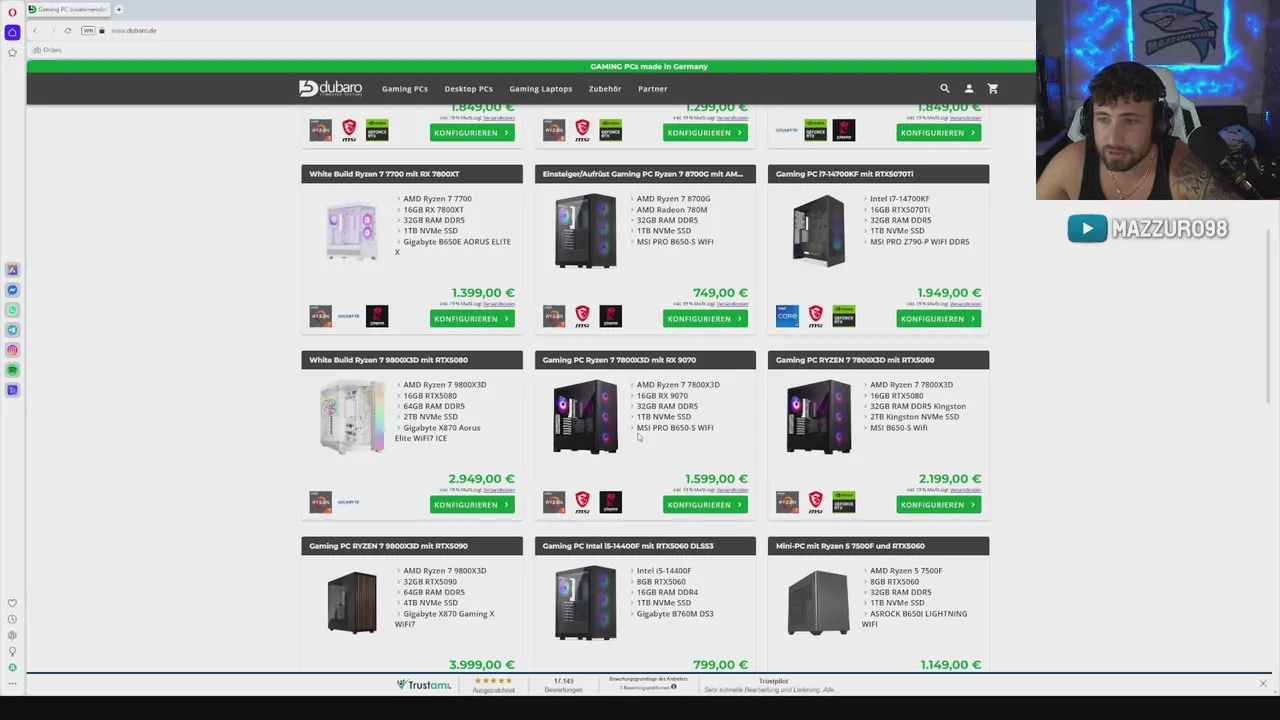Click Intel Core logo on i7-14700KF card
This screenshot has height=720, width=1280.
click(788, 316)
